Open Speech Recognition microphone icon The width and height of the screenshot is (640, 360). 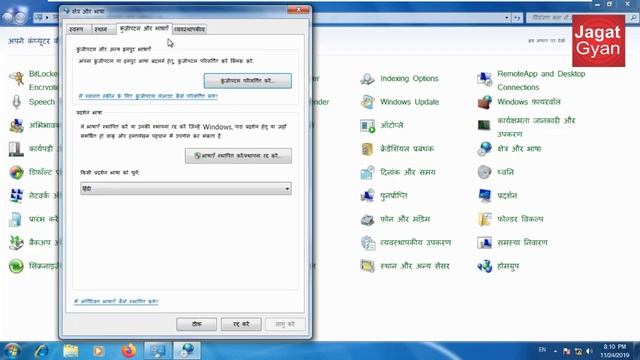(x=16, y=102)
